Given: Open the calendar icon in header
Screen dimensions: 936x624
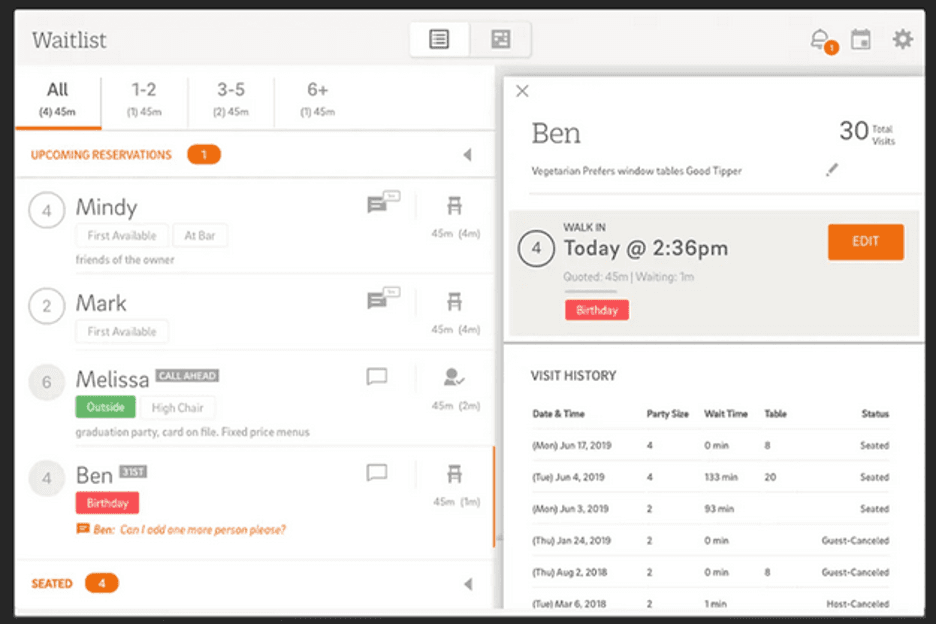Looking at the screenshot, I should (x=860, y=40).
